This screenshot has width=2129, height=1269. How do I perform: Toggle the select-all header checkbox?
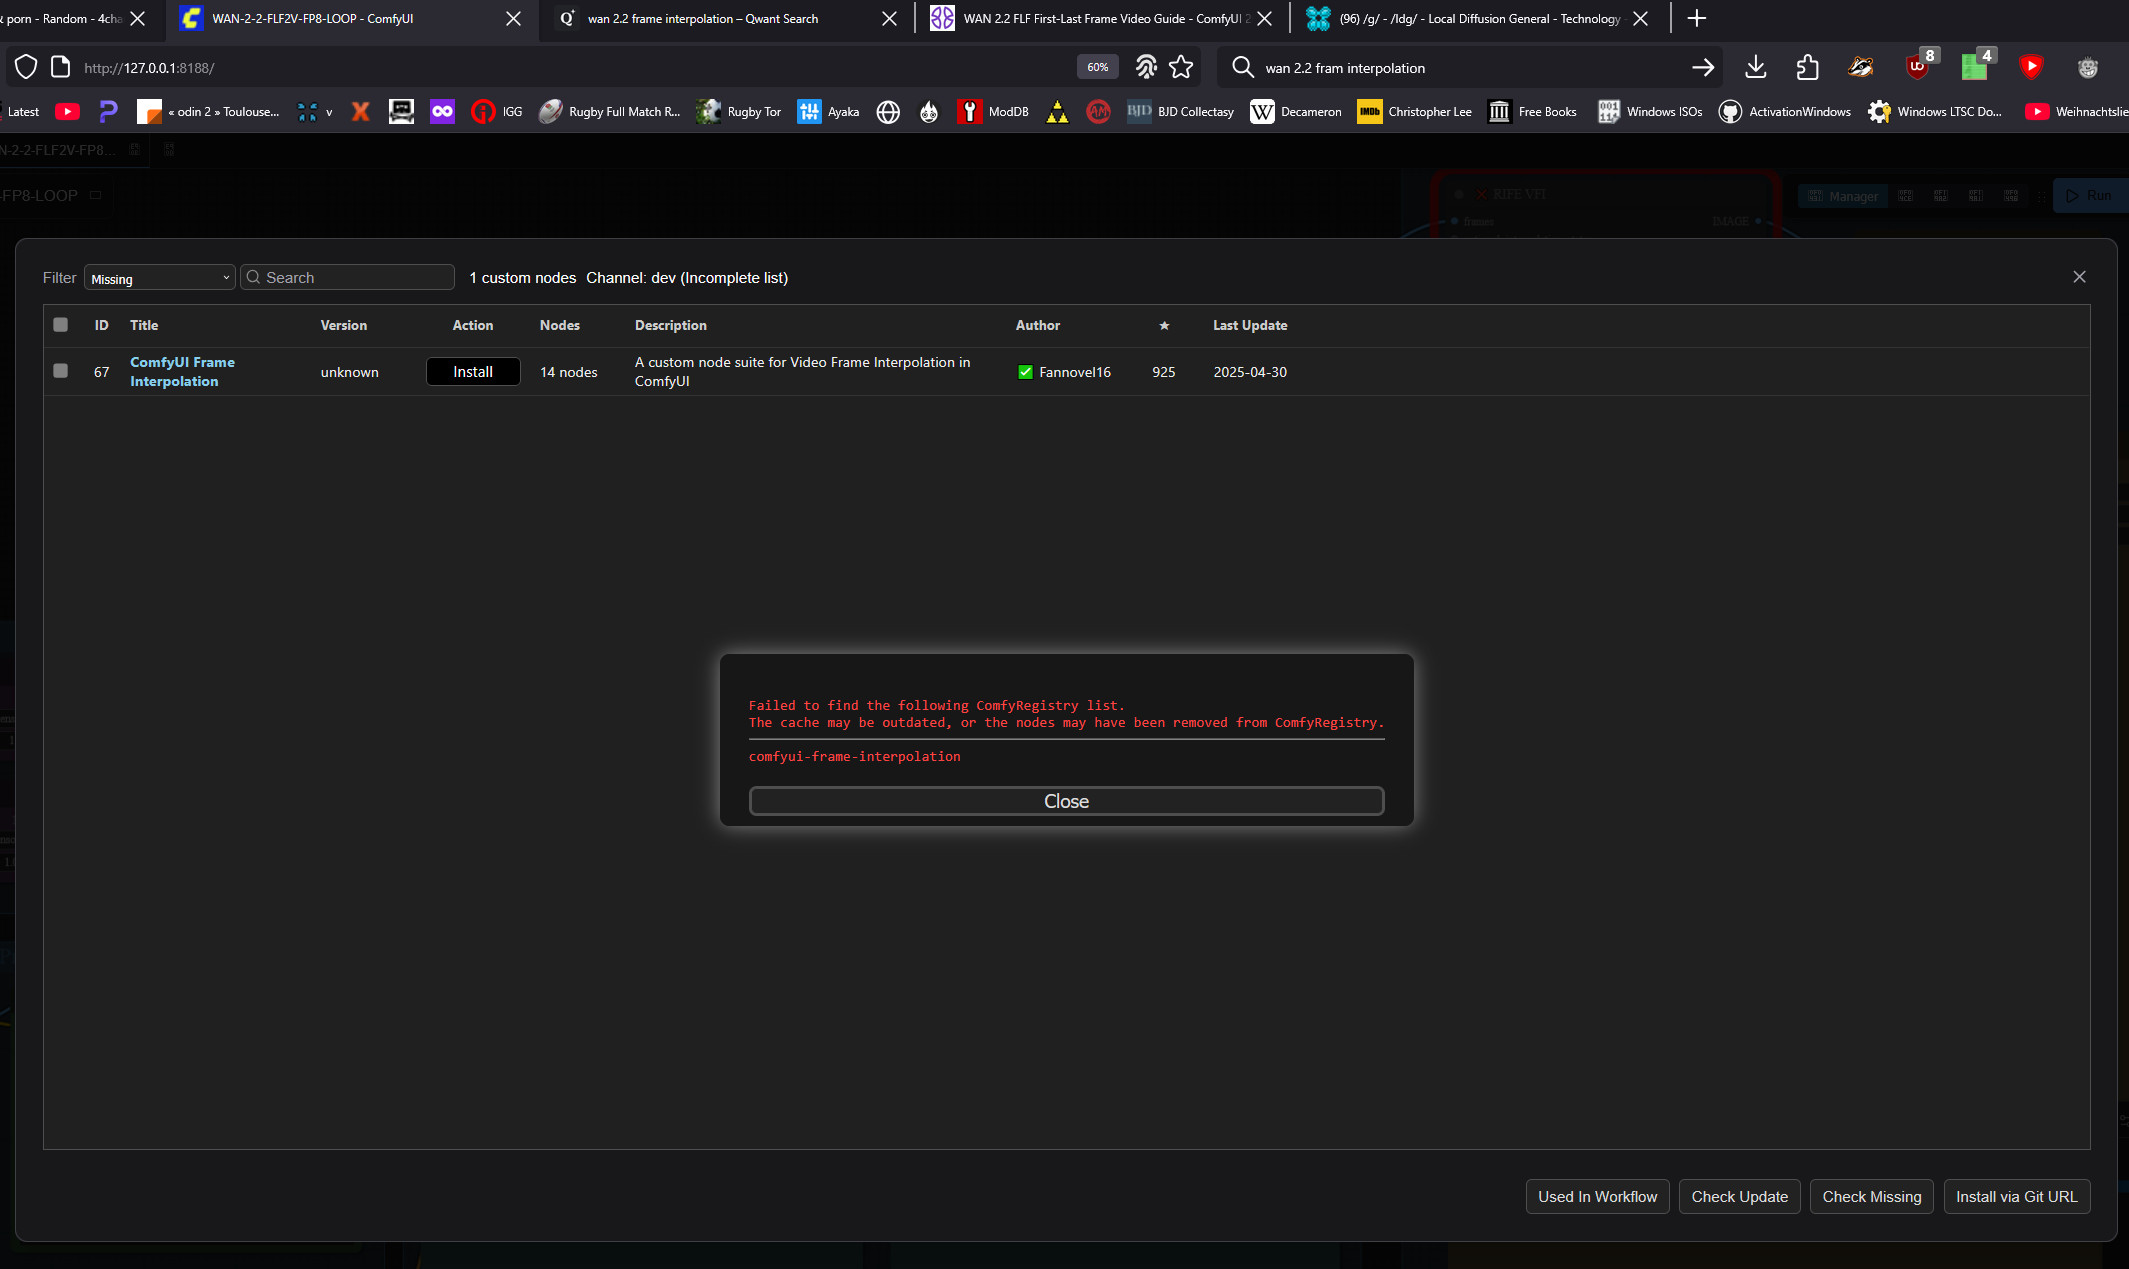click(60, 325)
